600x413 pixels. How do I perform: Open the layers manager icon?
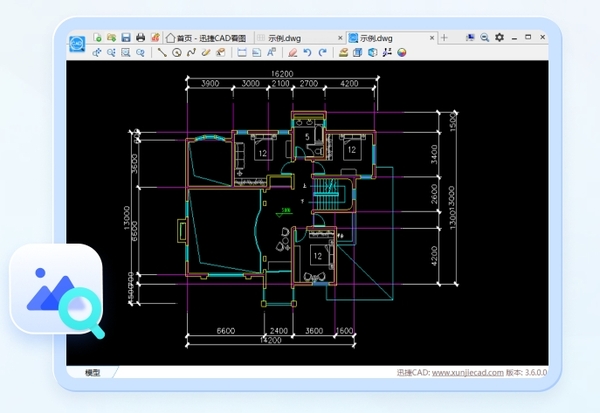[343, 52]
